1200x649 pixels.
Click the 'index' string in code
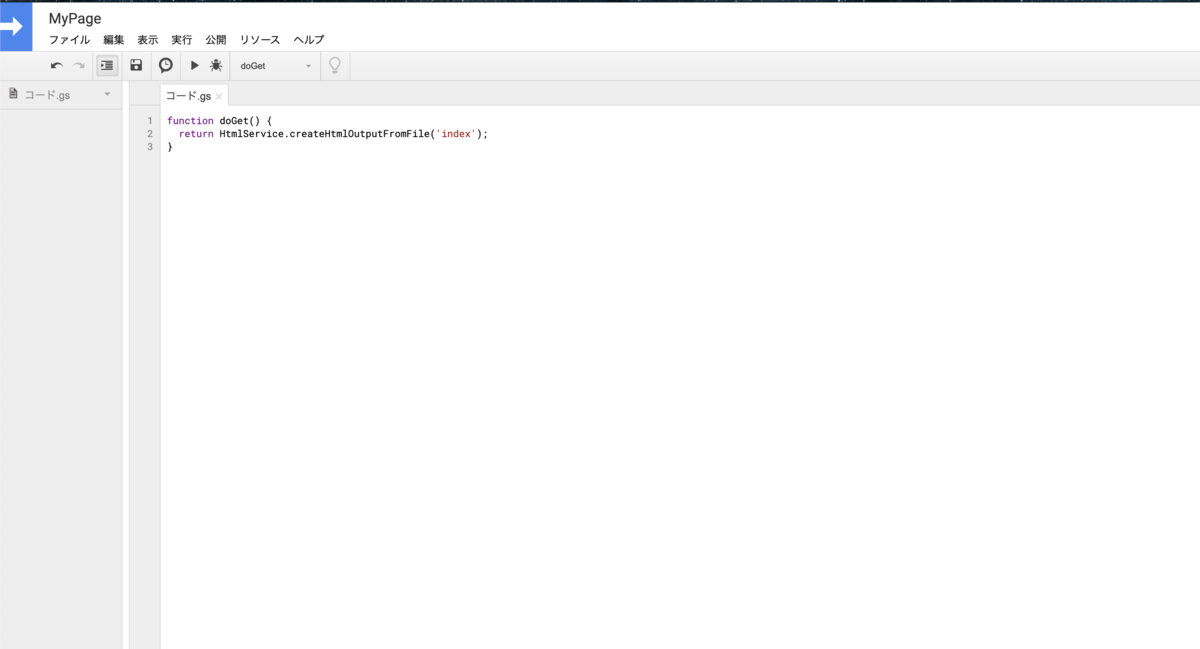[456, 134]
